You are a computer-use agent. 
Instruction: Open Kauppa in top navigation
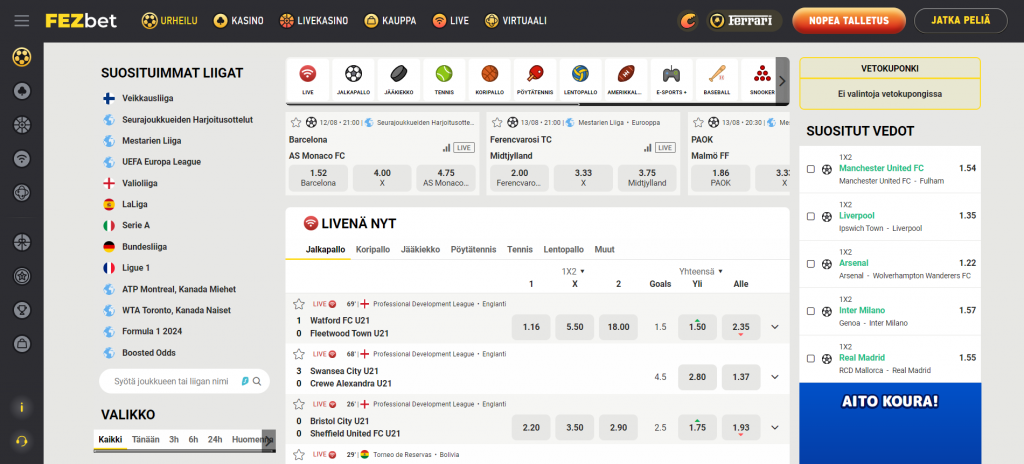coord(391,21)
